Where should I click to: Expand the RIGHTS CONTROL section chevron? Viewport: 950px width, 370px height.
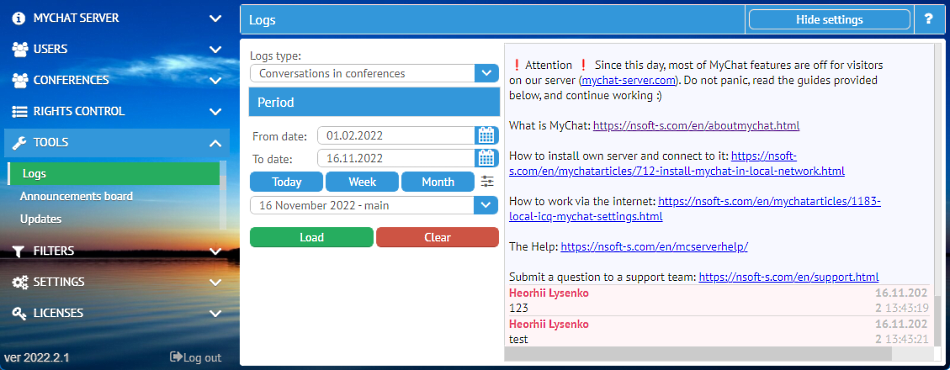tap(215, 111)
